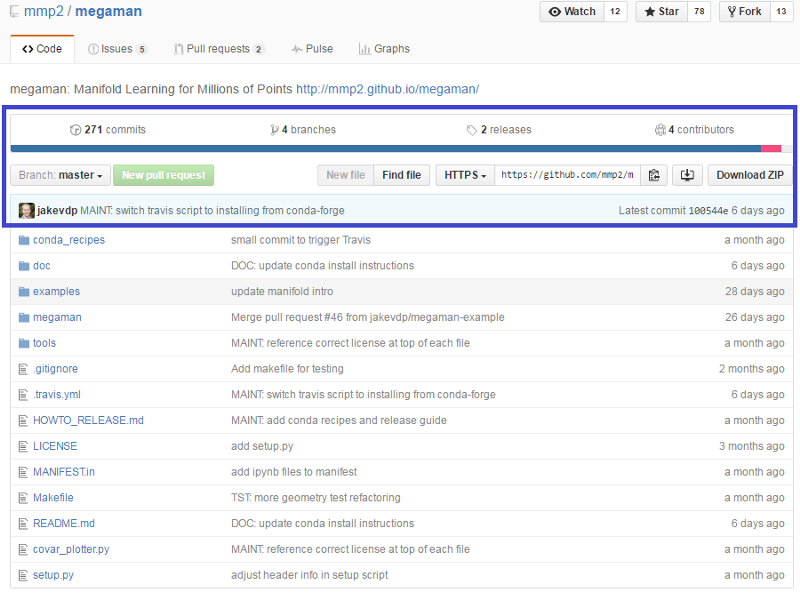The image size is (800, 595).
Task: Click the covar_plotter.py file icon
Action: [x=23, y=549]
